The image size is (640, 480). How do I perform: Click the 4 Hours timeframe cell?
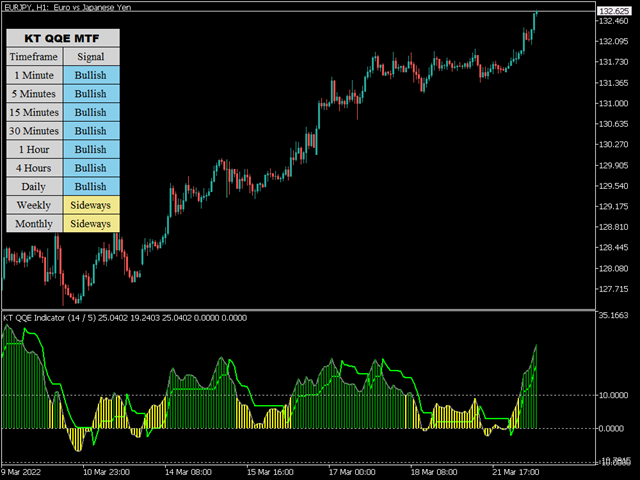click(x=34, y=168)
